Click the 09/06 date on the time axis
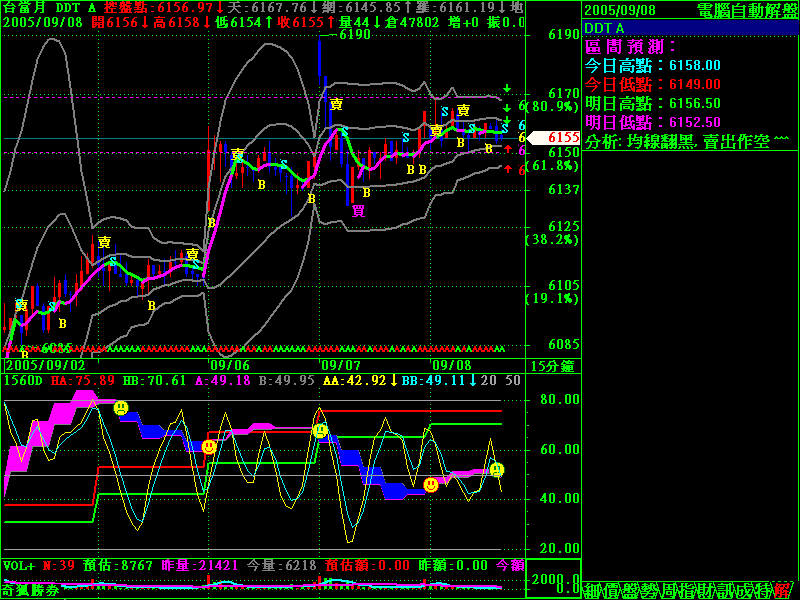This screenshot has width=800, height=600. tap(230, 366)
